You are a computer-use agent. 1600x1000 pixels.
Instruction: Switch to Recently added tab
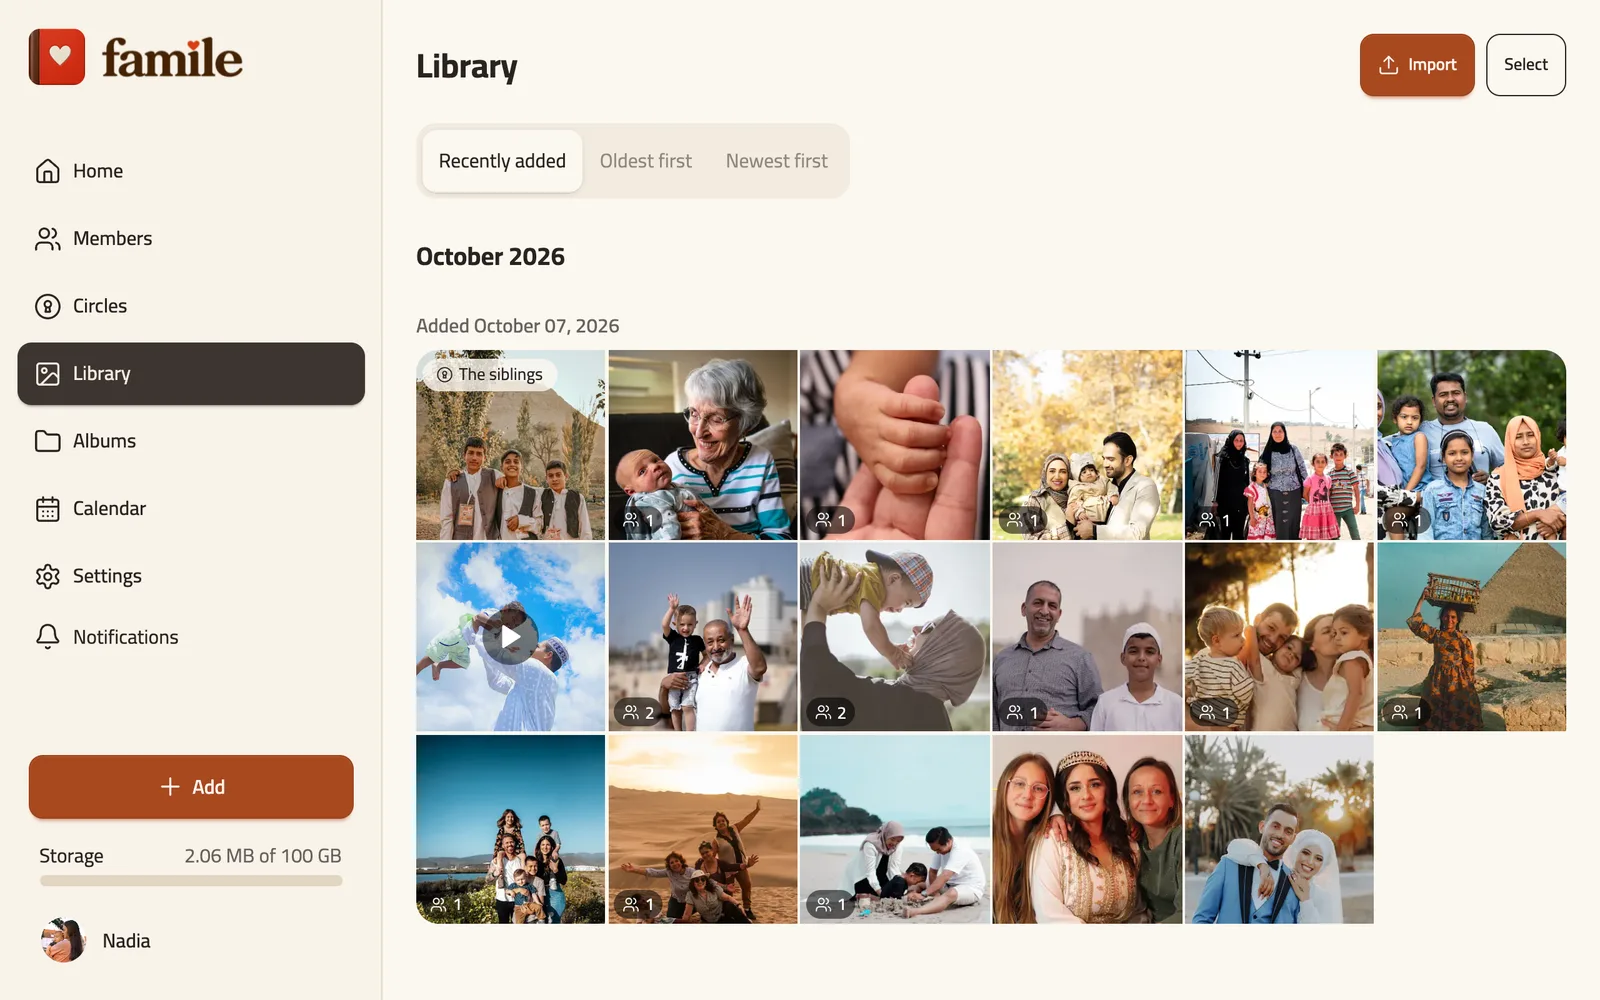(x=502, y=161)
